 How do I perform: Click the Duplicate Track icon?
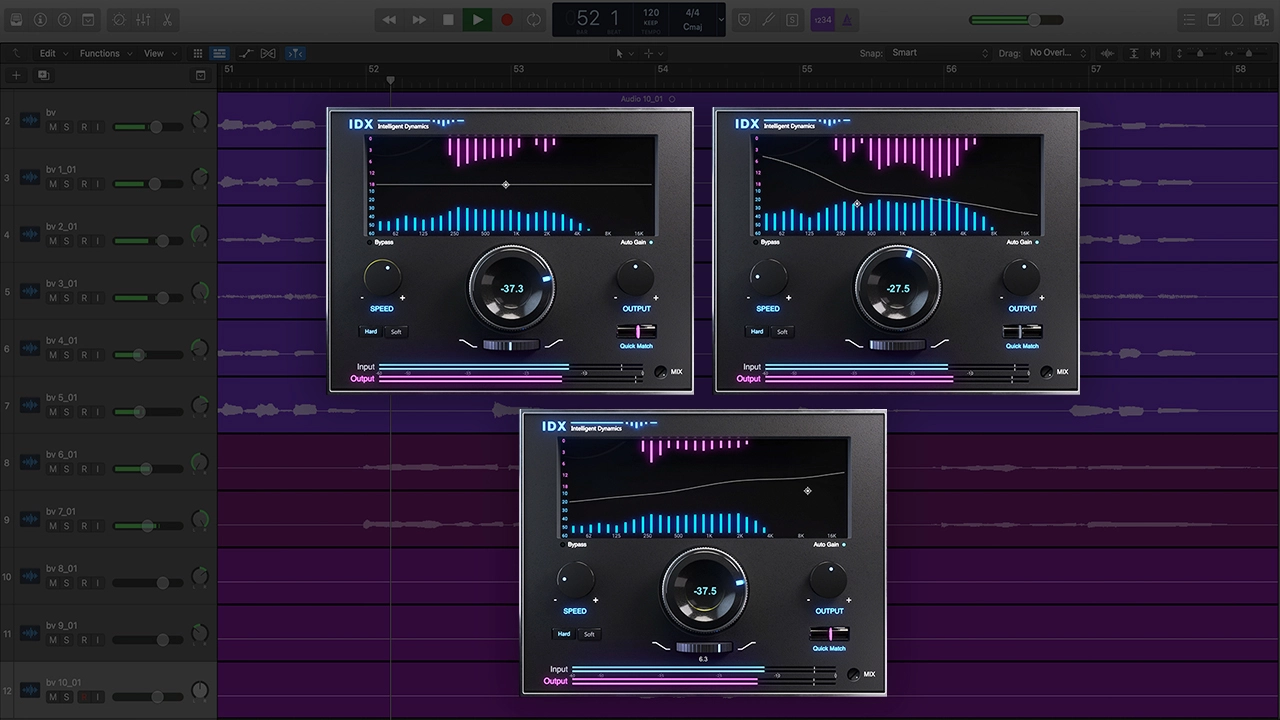43,75
